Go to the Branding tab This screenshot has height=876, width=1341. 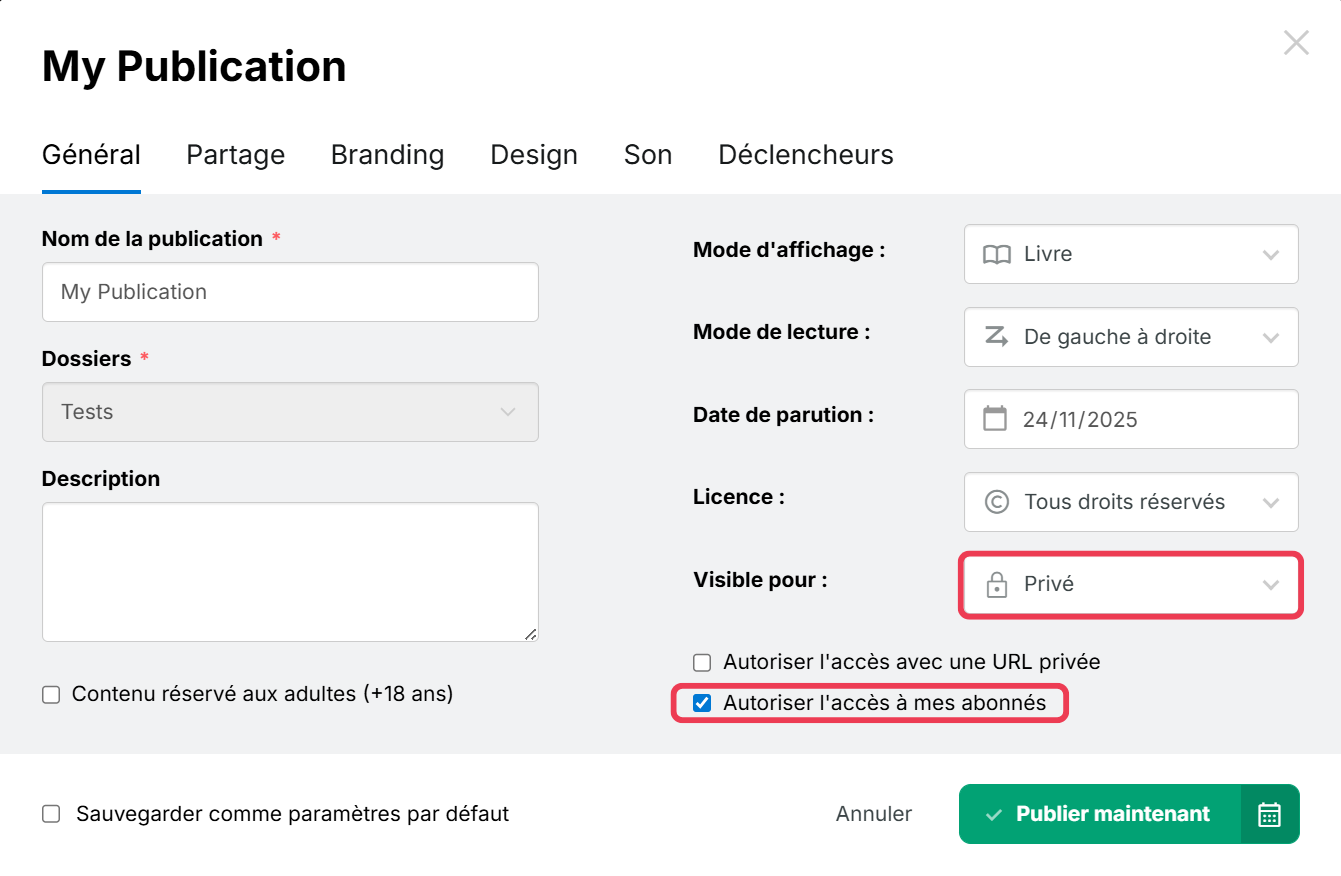pos(387,155)
